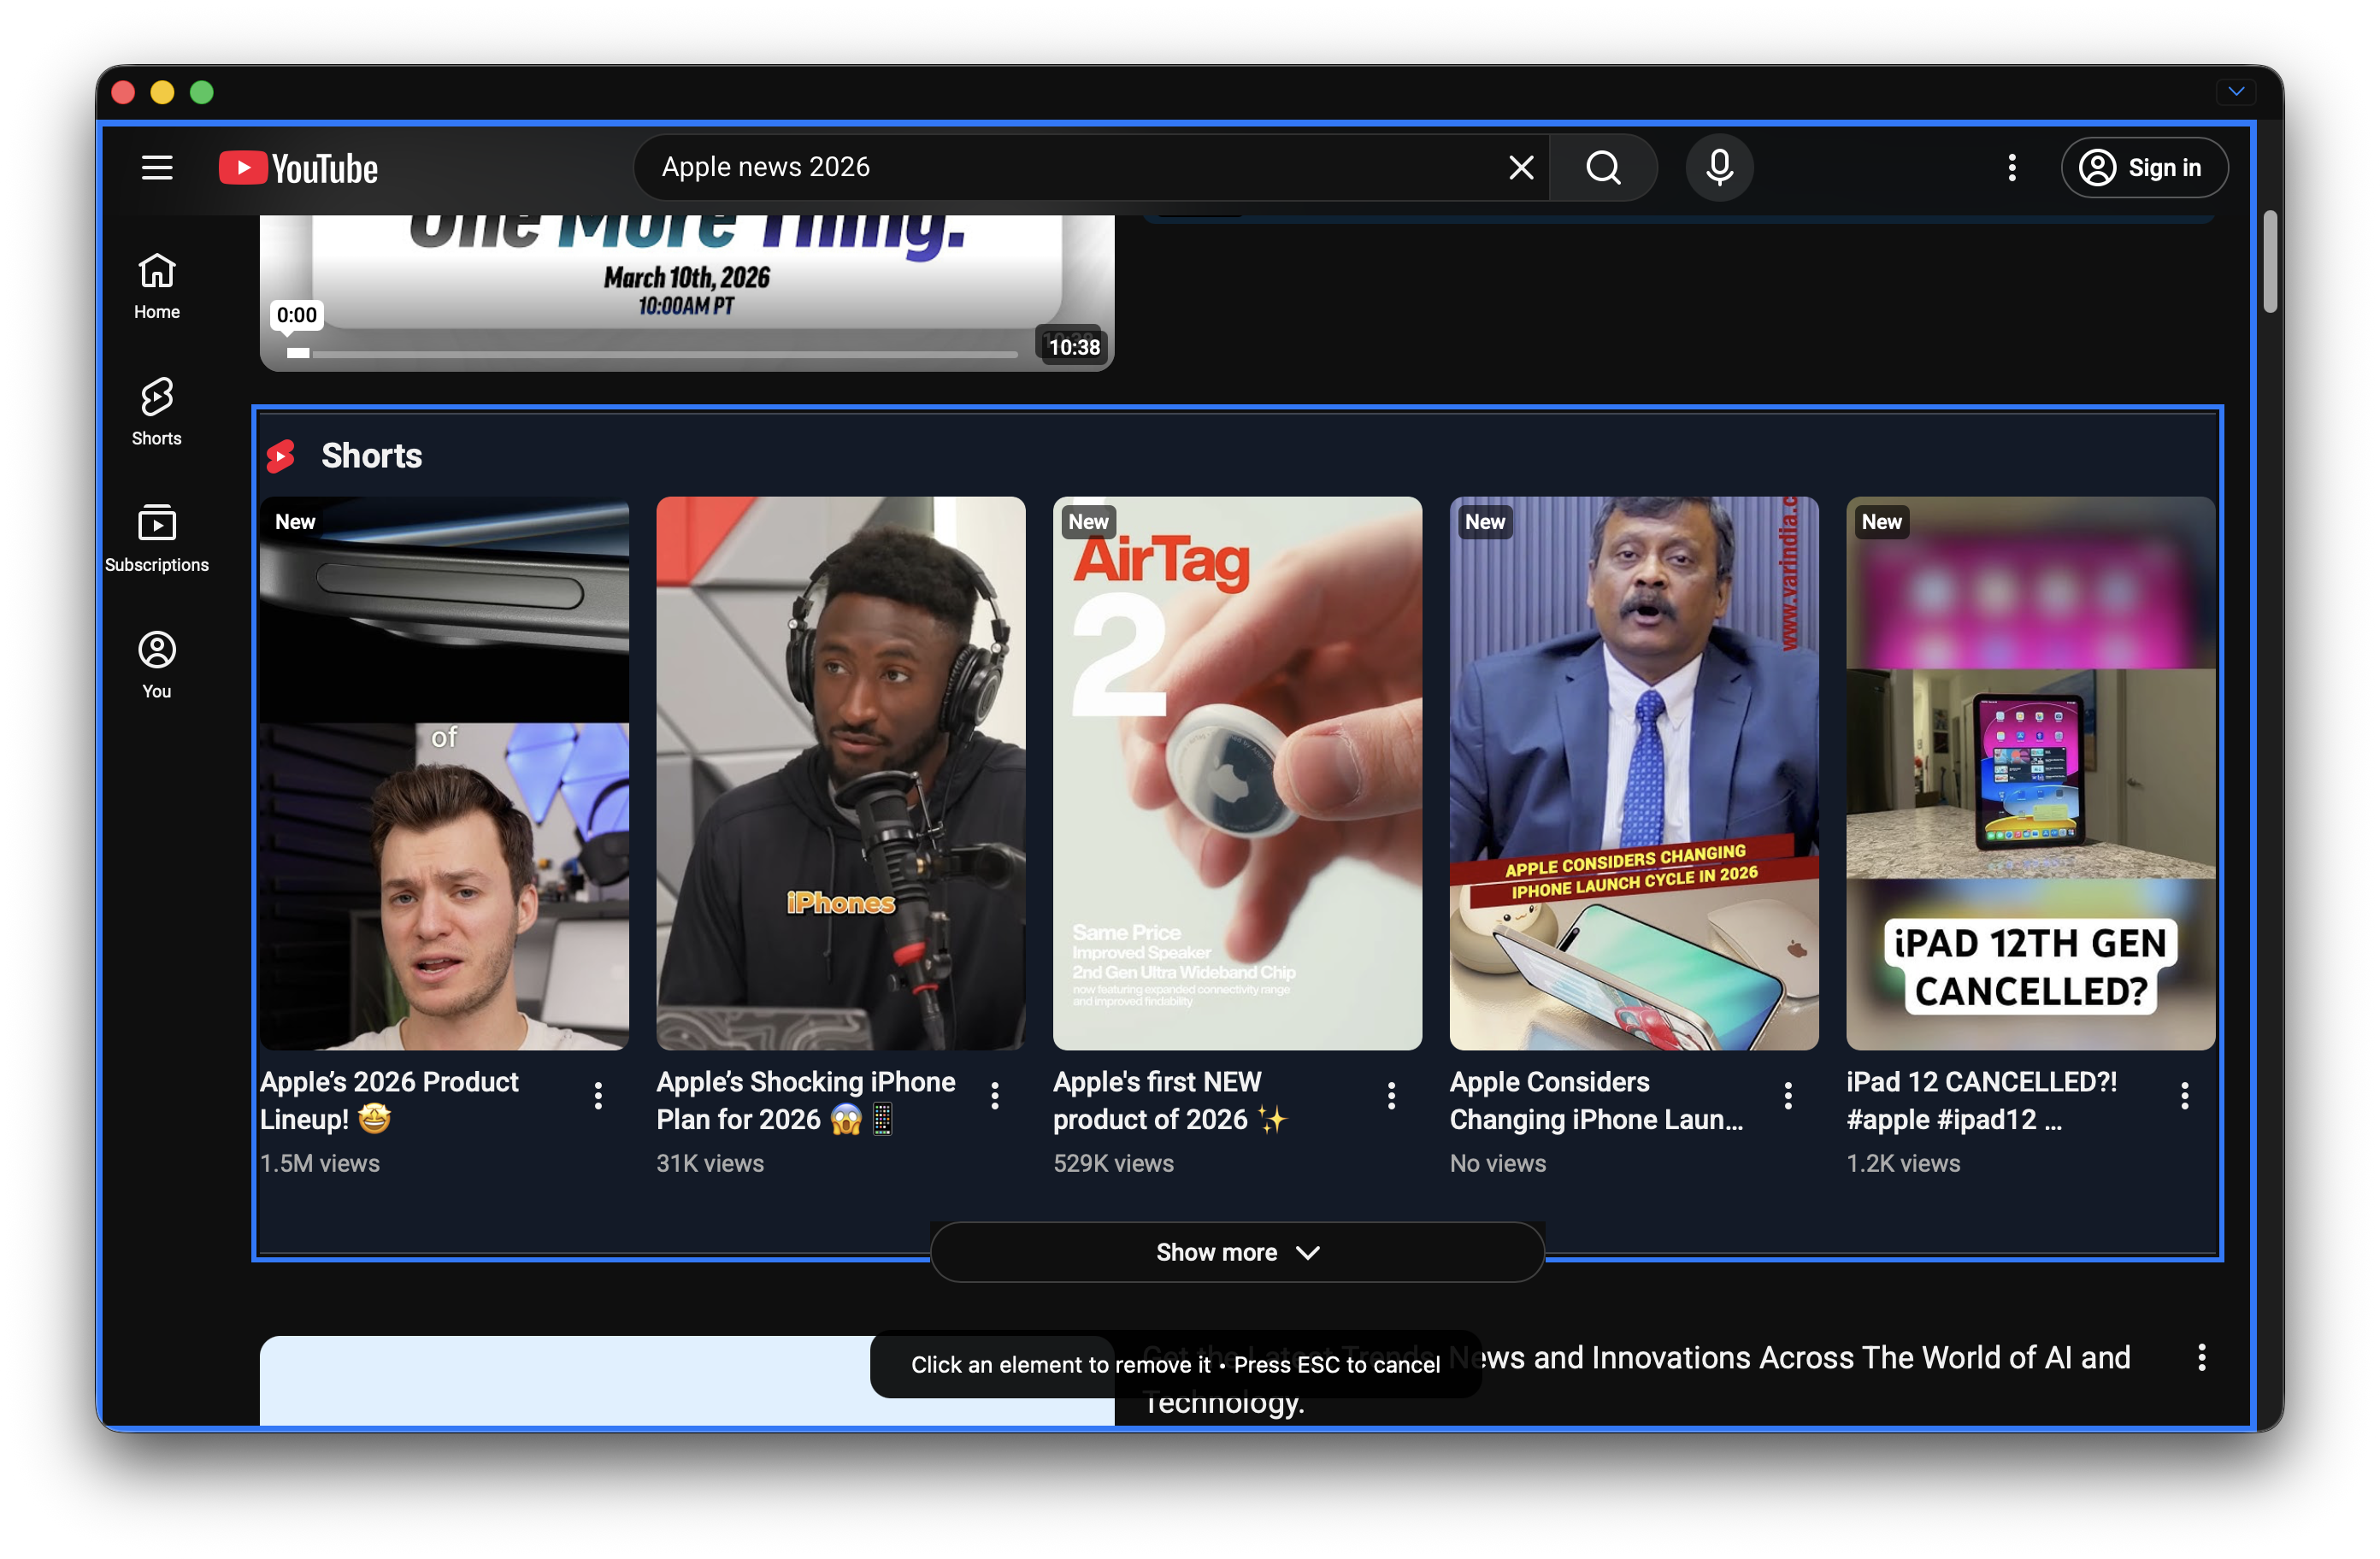Click the page vertical scrollbar
The image size is (2380, 1559).
pos(2269,262)
